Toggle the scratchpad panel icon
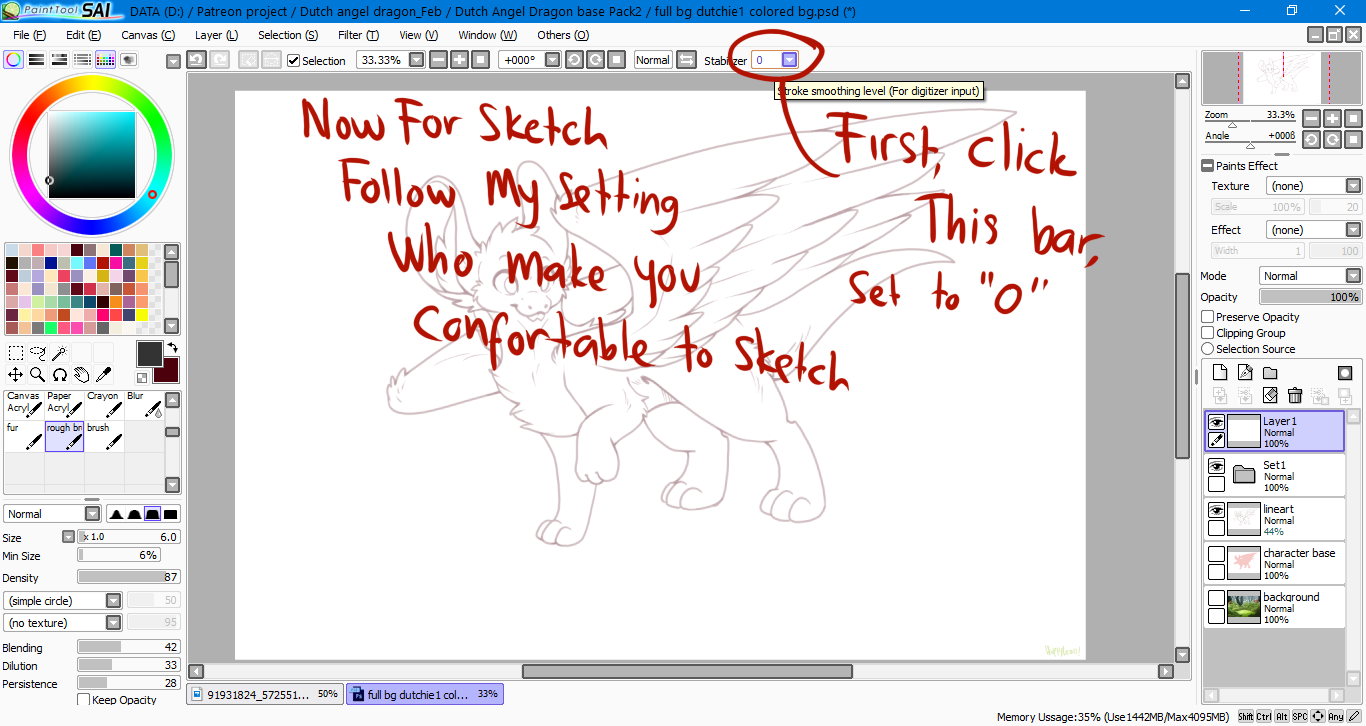The height and width of the screenshot is (726, 1366). click(128, 60)
